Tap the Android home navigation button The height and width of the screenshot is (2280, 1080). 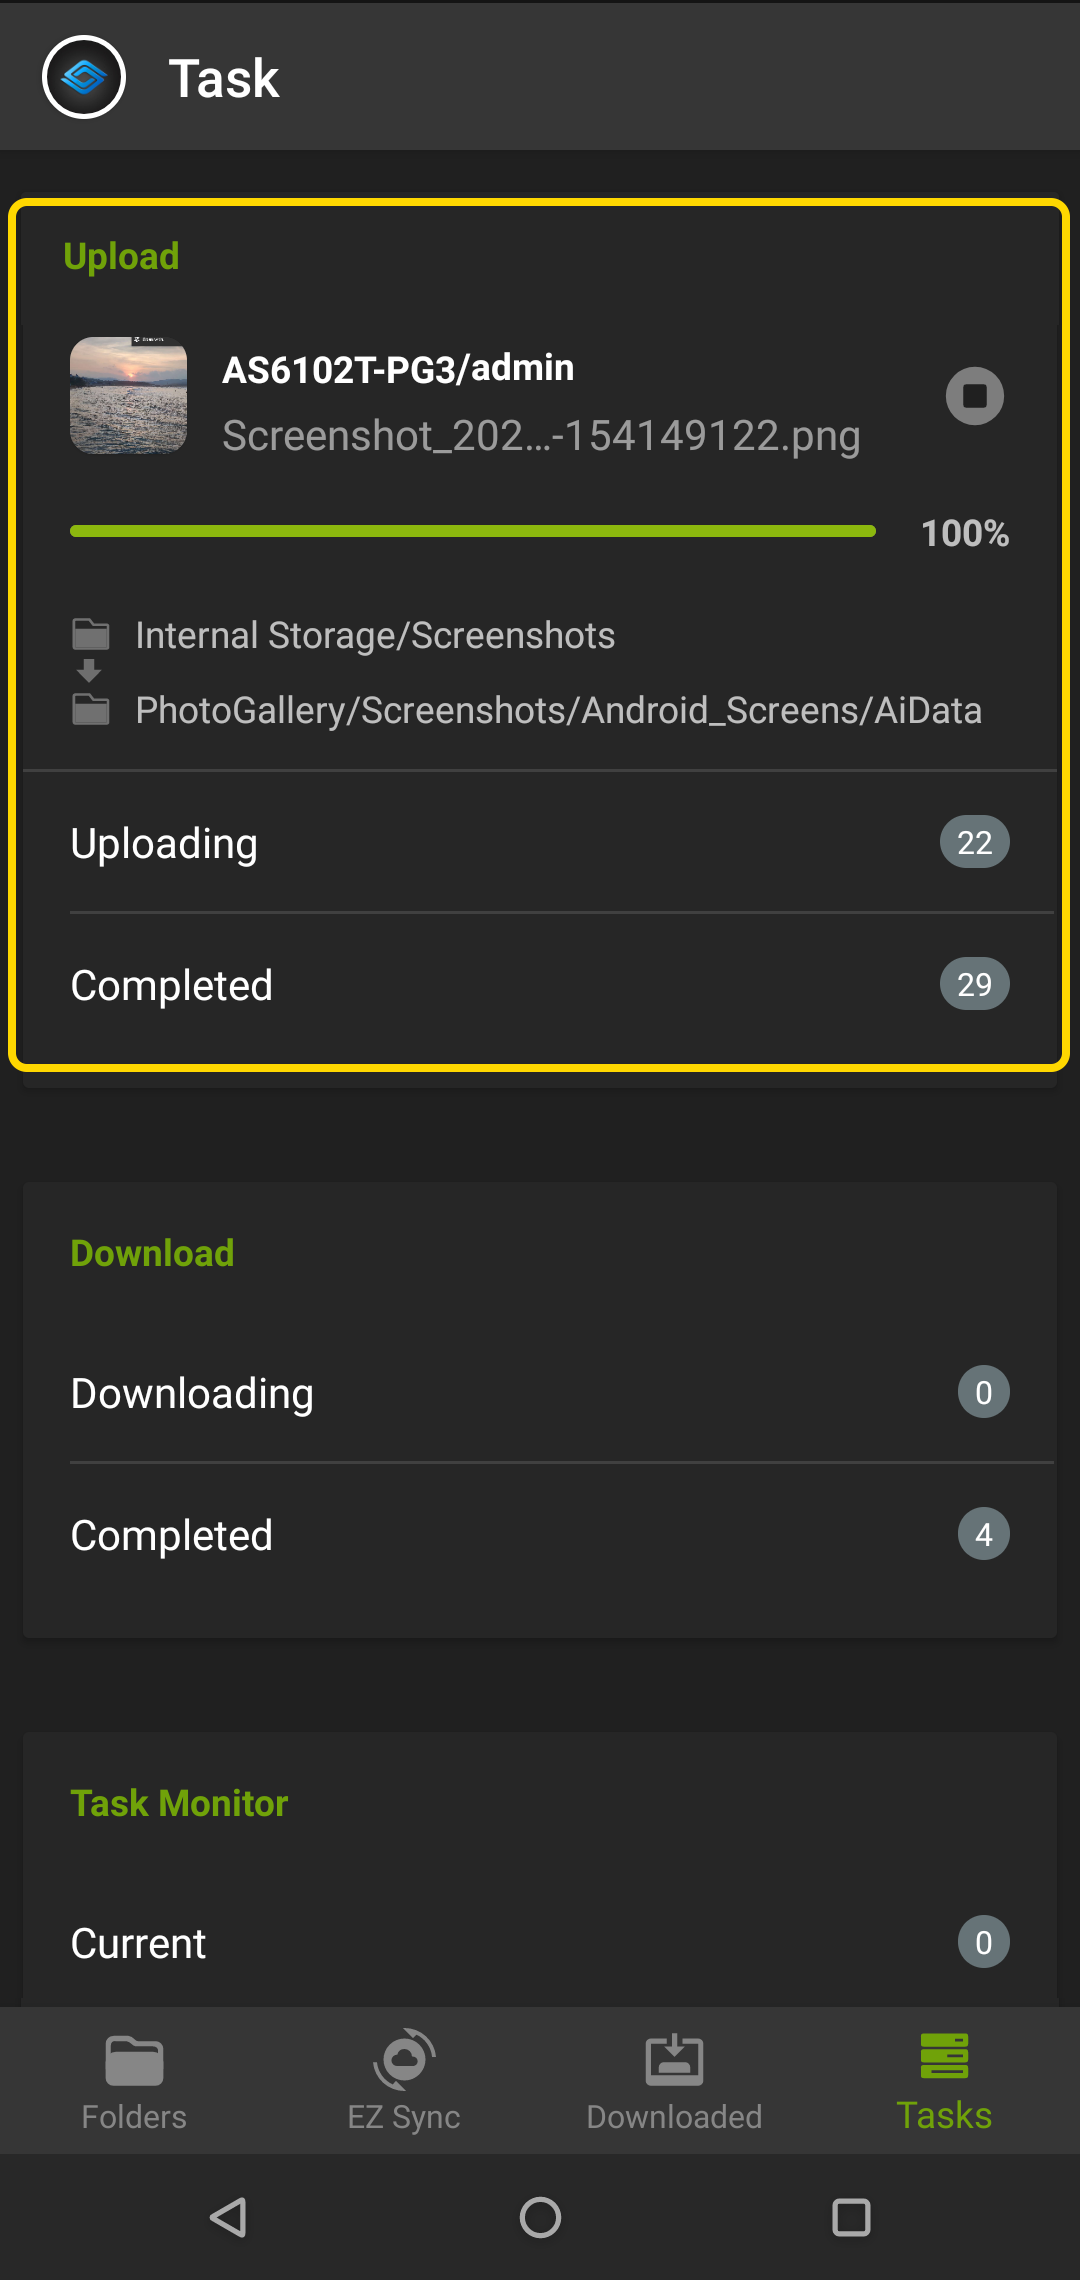coord(540,2217)
